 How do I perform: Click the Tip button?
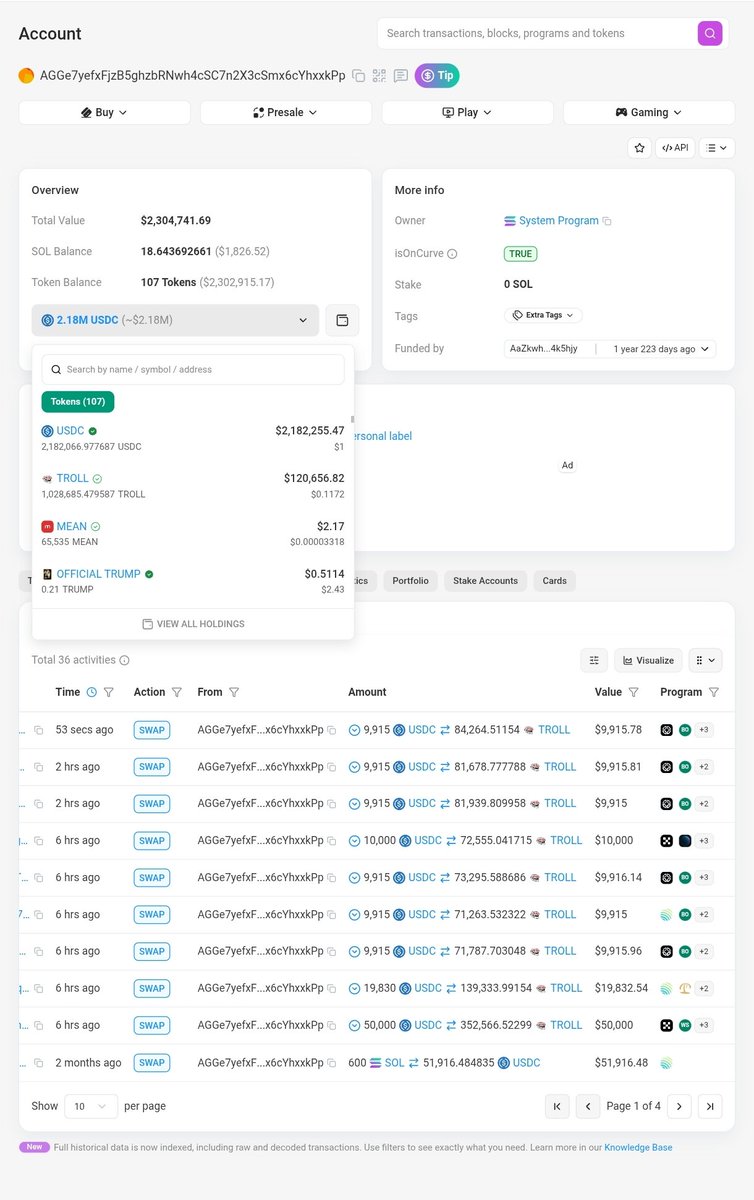[437, 76]
